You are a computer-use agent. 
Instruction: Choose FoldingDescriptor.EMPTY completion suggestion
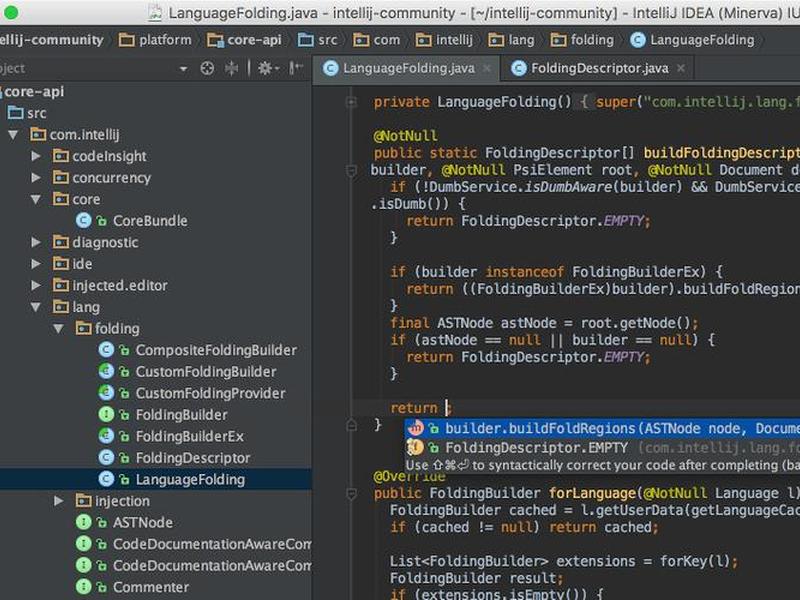(602, 448)
